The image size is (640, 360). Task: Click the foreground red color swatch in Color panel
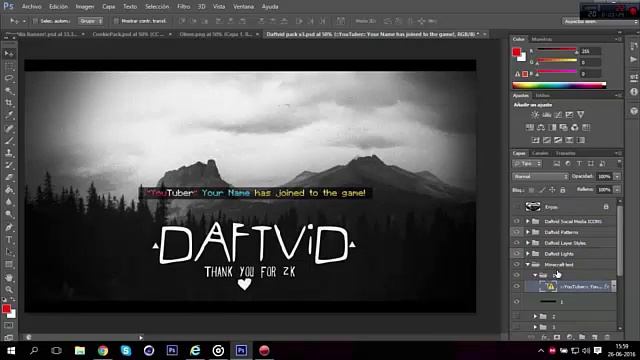coord(517,52)
